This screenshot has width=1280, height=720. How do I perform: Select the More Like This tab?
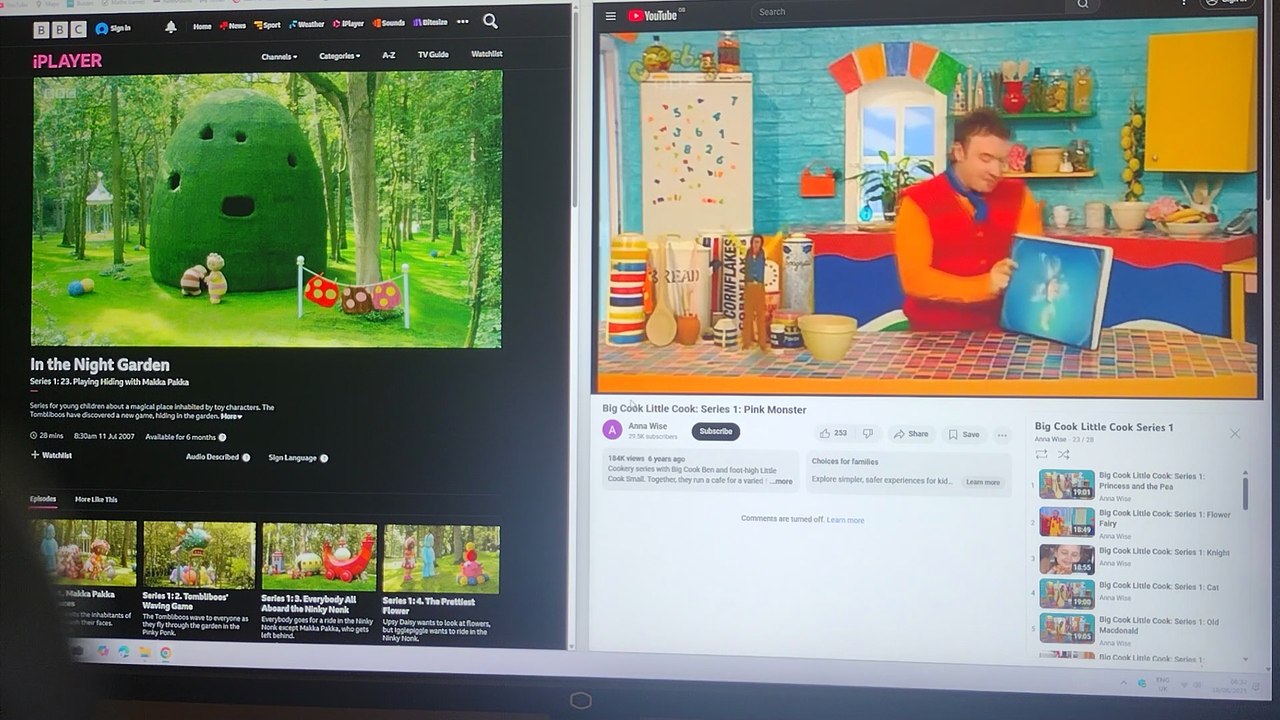pyautogui.click(x=96, y=499)
